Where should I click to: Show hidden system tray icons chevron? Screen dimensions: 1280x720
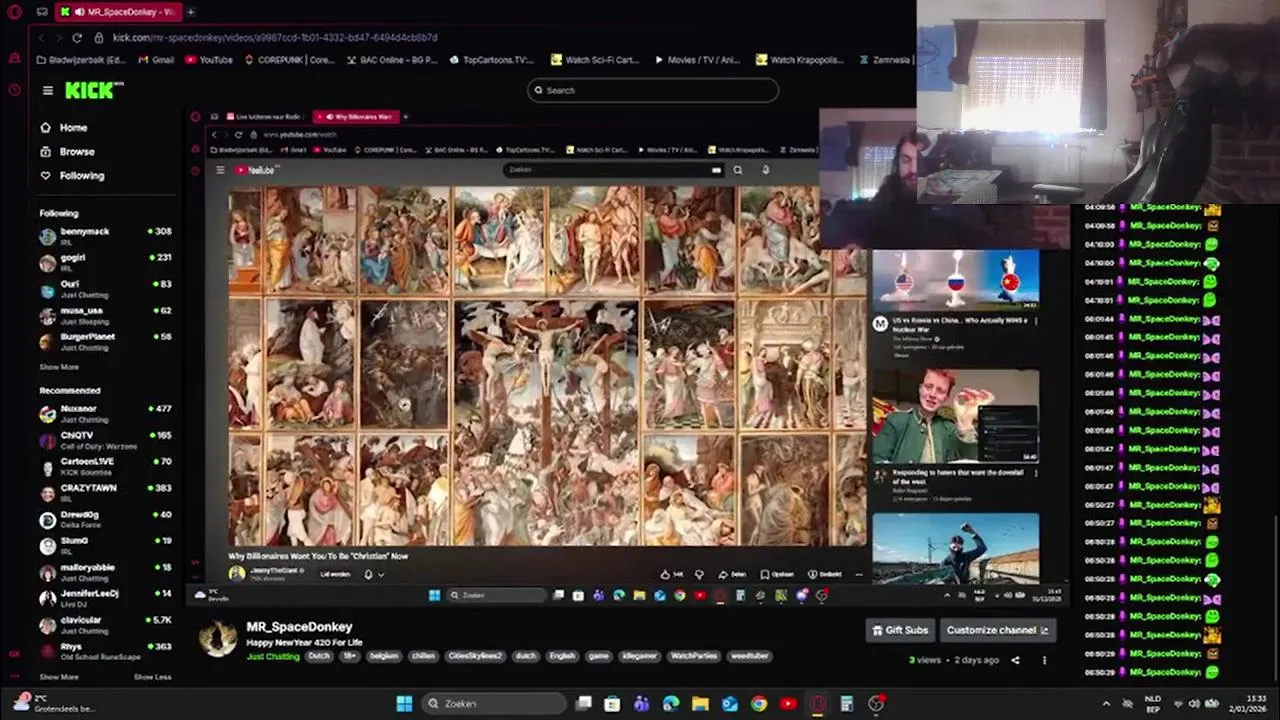coord(1106,704)
